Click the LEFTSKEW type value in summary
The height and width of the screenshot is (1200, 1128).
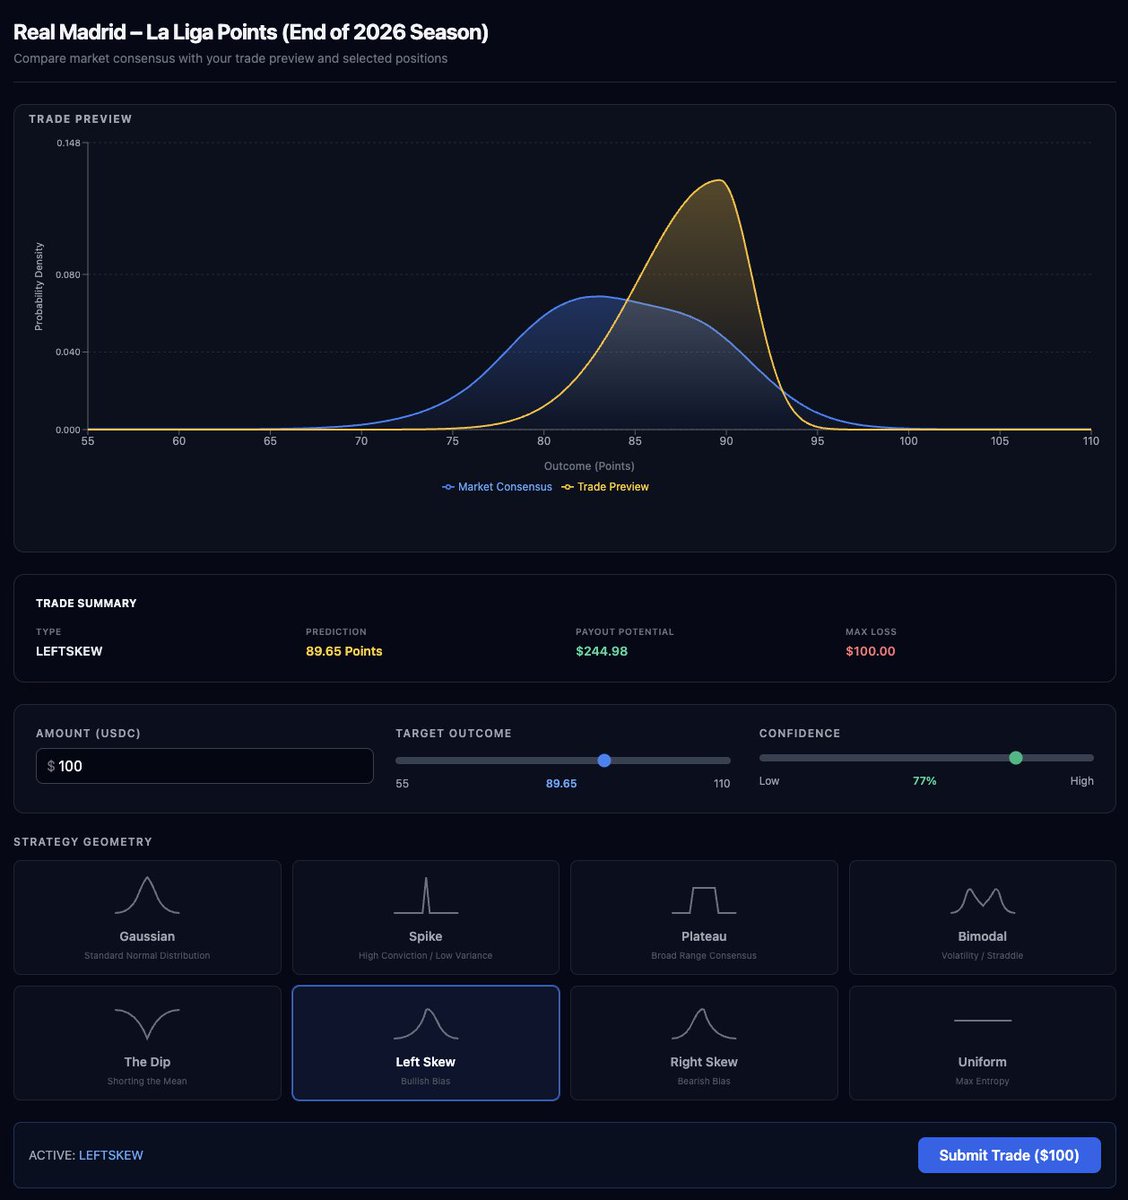click(x=69, y=651)
